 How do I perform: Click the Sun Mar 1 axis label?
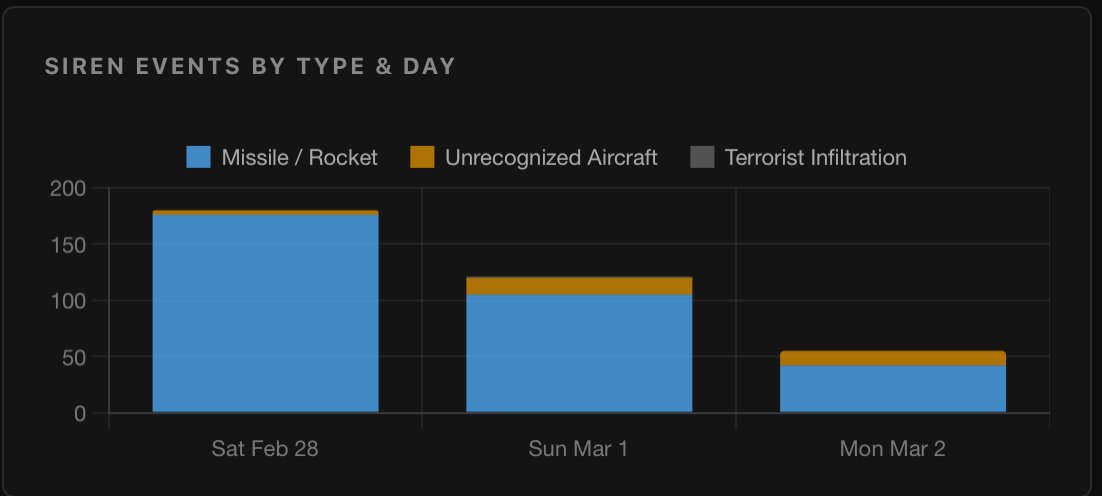point(579,448)
